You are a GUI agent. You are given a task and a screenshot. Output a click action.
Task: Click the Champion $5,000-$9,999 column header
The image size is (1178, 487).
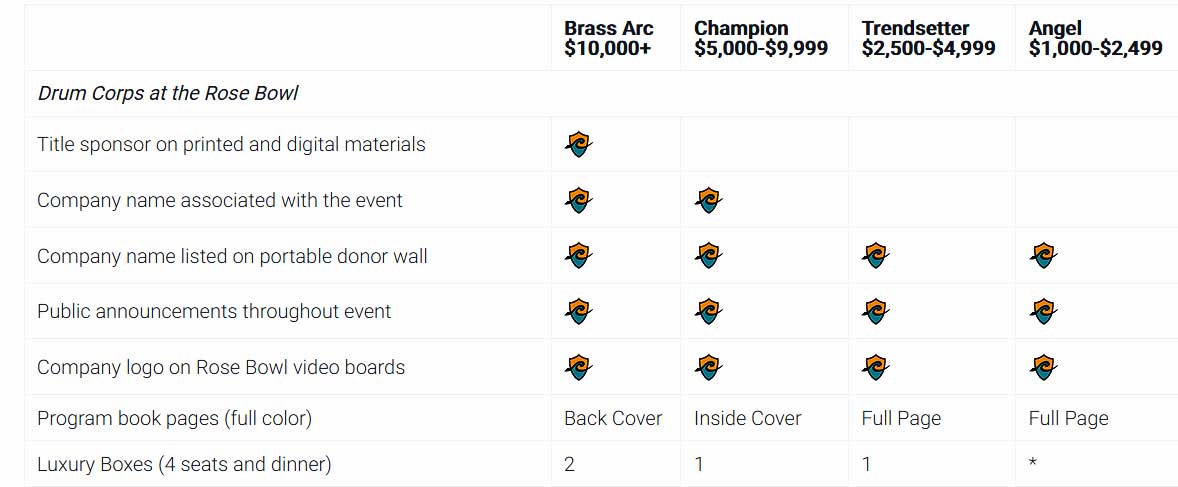pyautogui.click(x=760, y=38)
